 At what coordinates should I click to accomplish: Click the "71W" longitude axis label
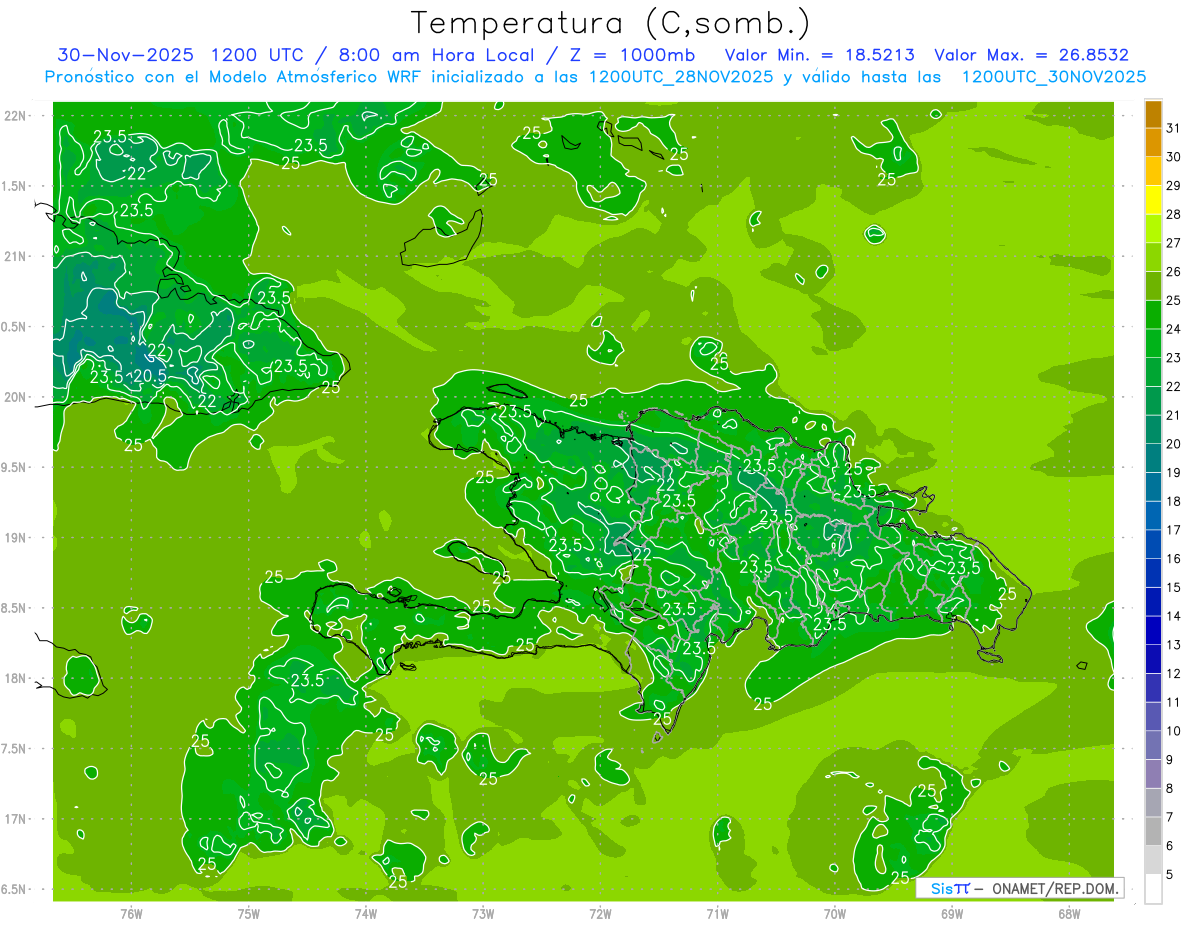(717, 914)
